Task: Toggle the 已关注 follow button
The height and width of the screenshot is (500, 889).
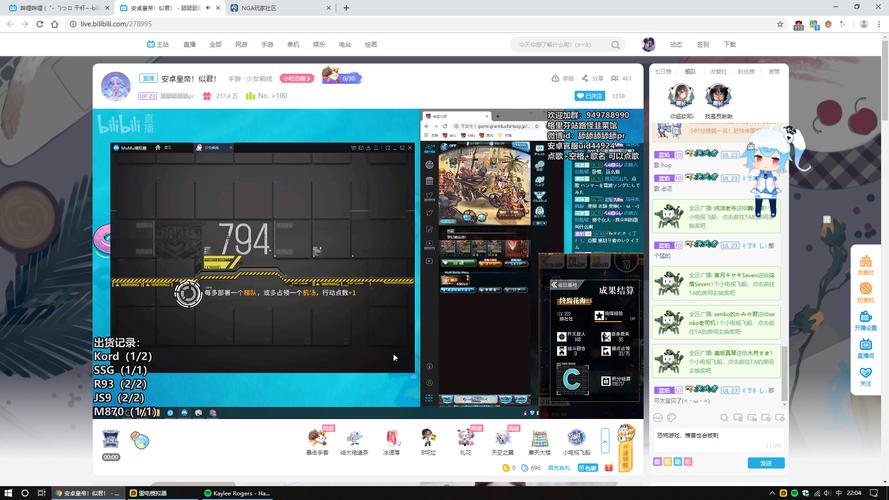Action: tap(590, 96)
